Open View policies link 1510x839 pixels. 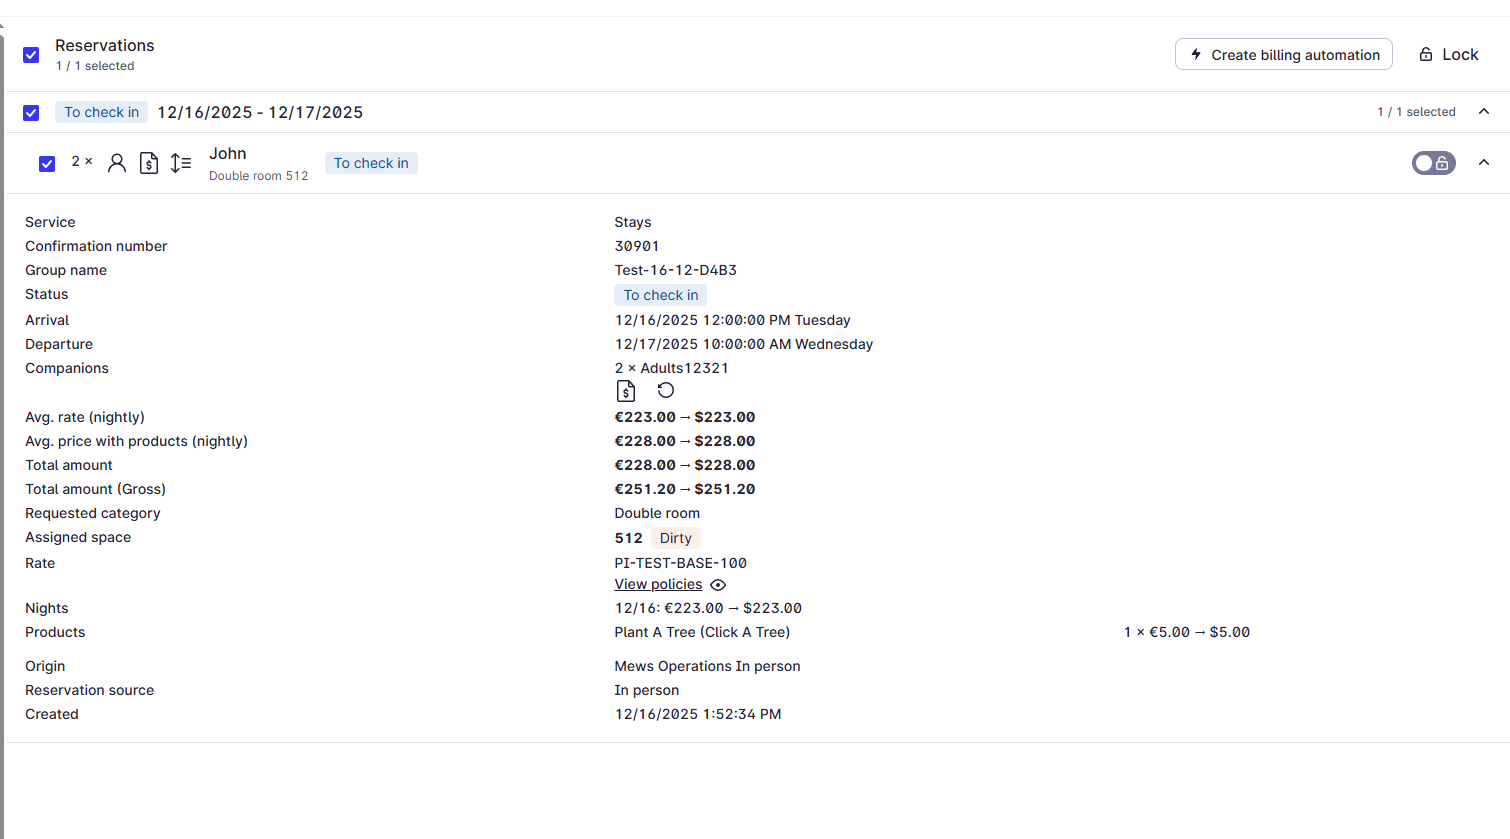click(658, 584)
